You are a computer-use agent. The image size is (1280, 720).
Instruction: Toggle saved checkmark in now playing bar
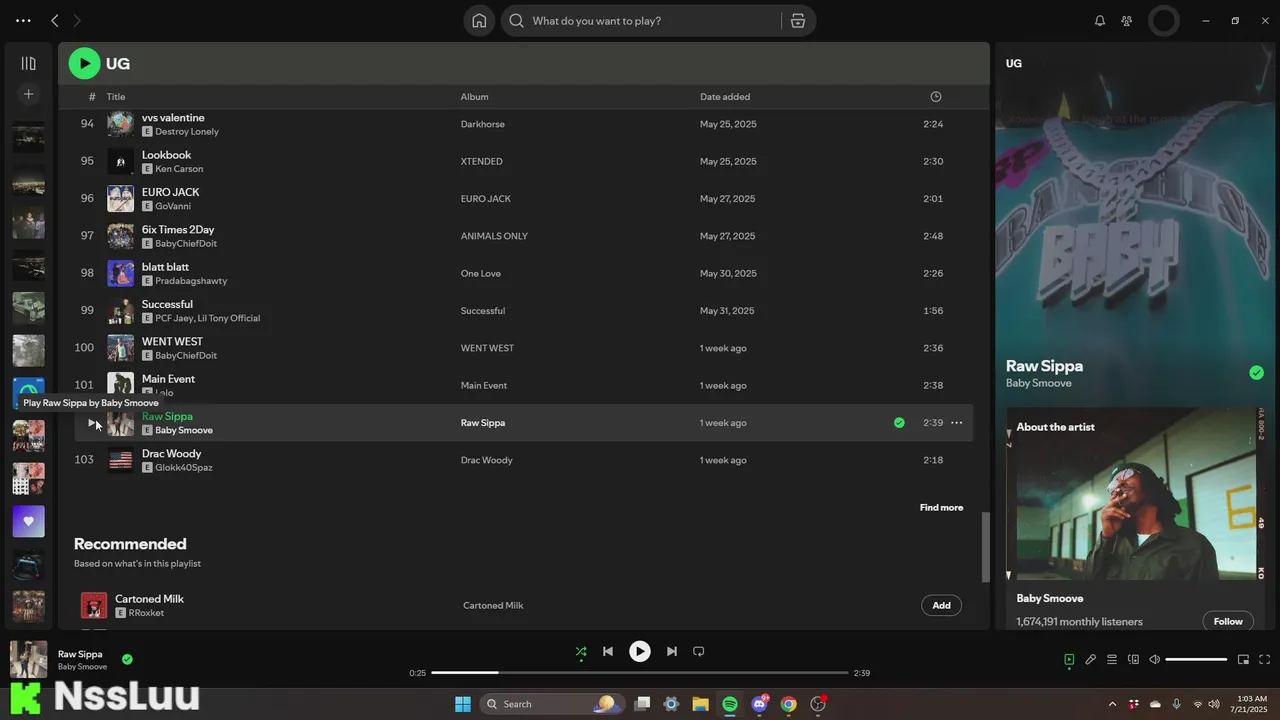point(127,659)
